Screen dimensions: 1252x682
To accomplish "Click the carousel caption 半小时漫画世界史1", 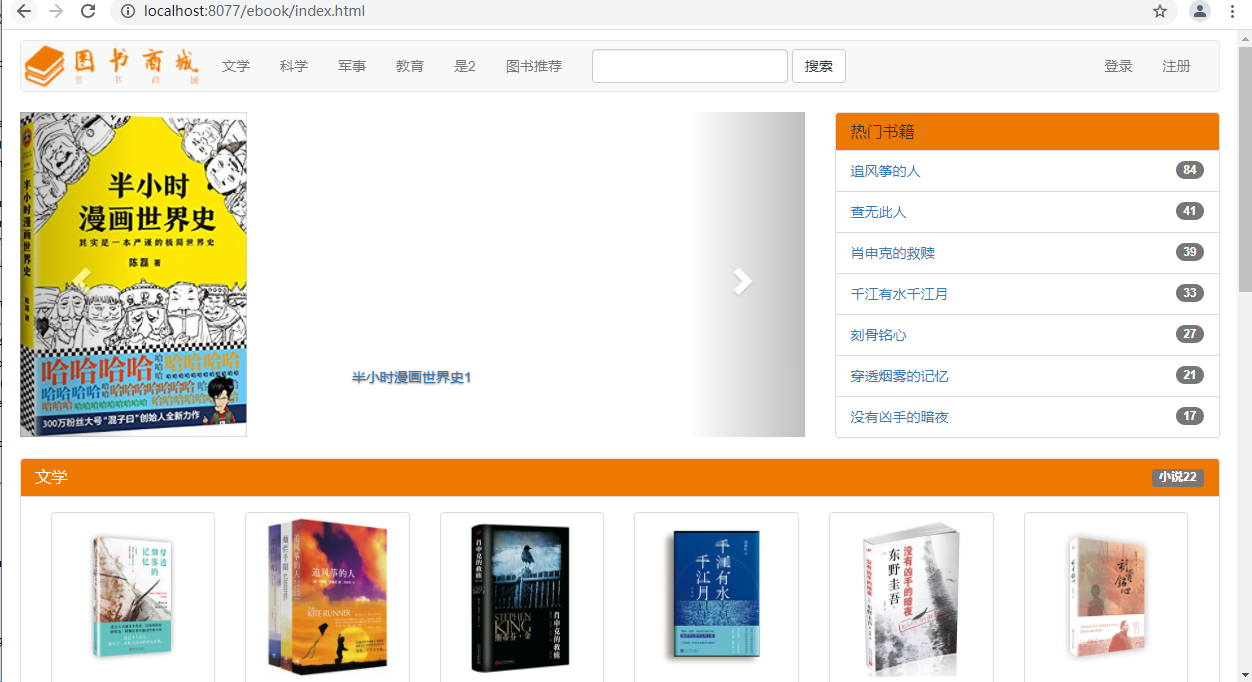I will (411, 377).
